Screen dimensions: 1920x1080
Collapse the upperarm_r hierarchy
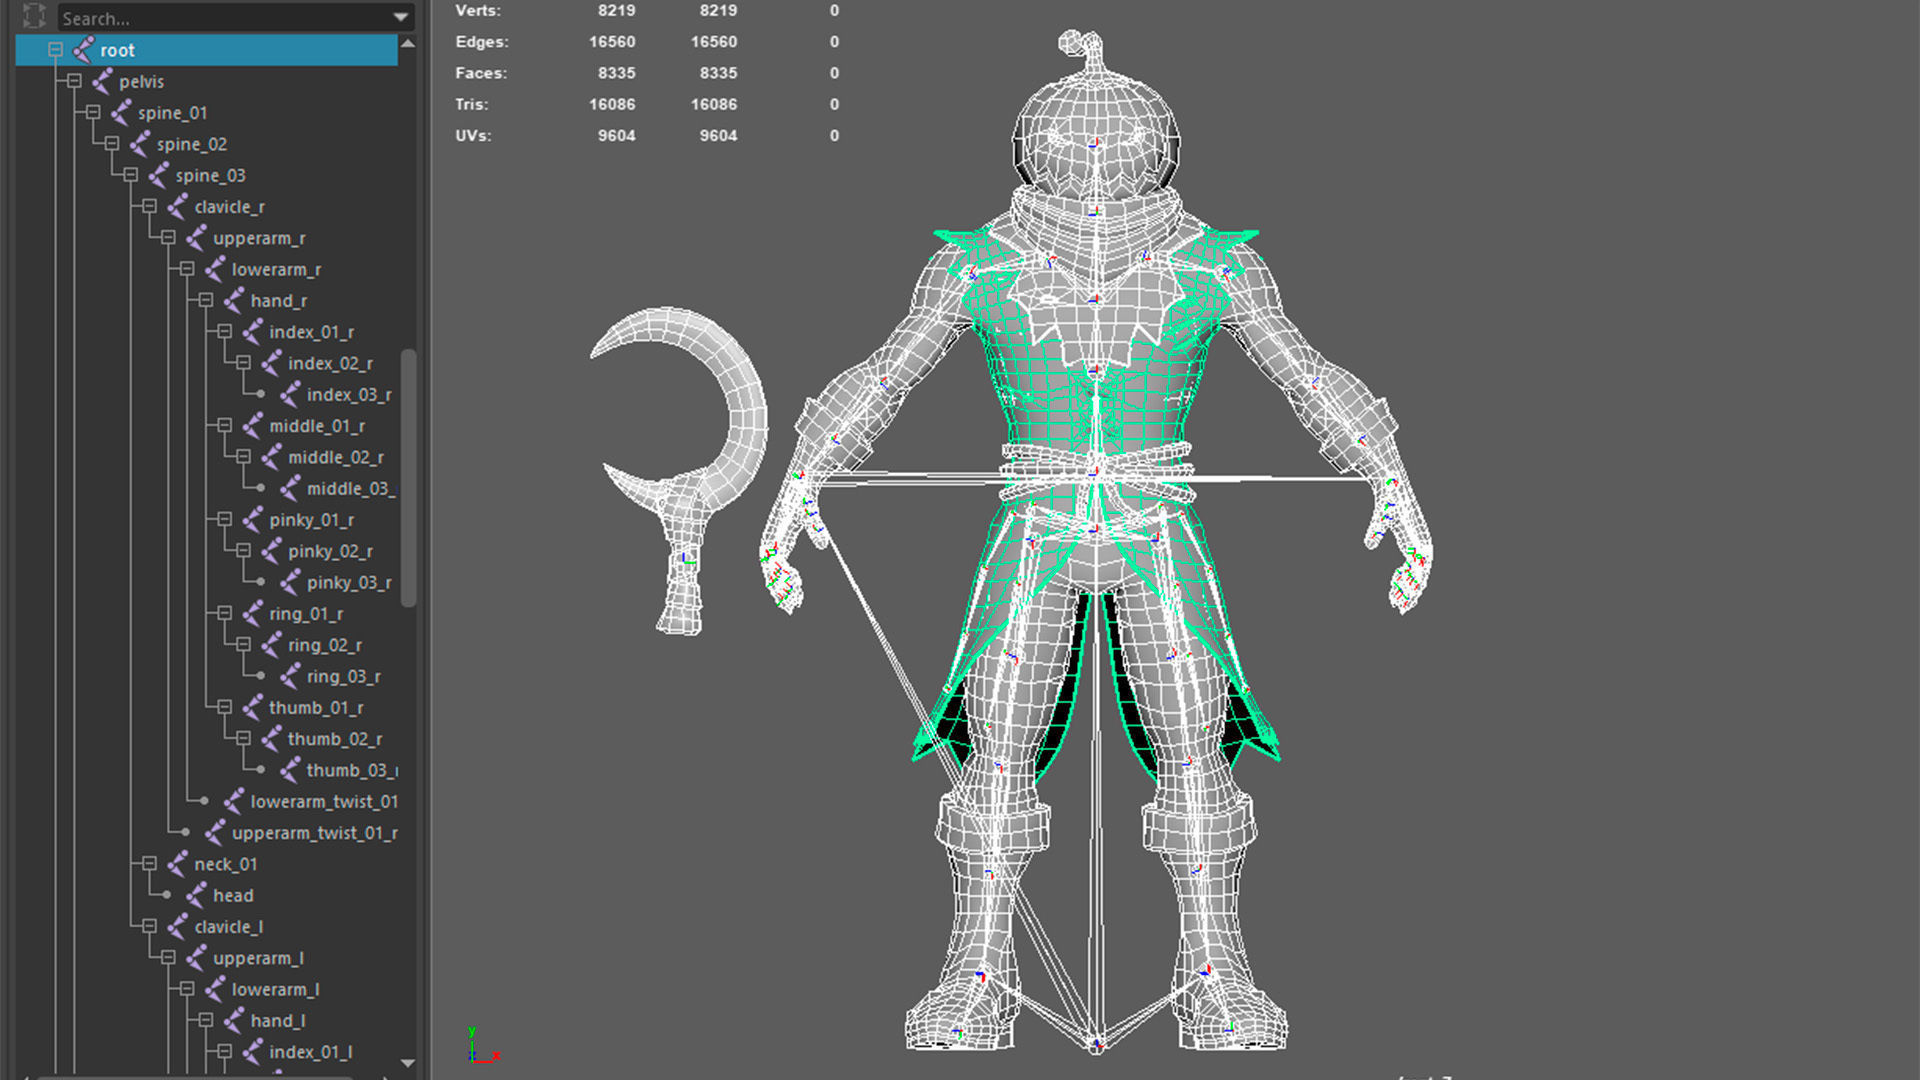pos(168,238)
